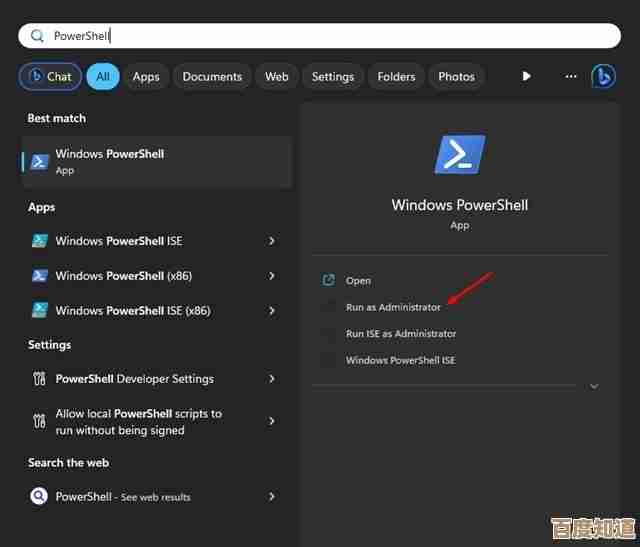Click the PowerShell search text field

click(x=320, y=36)
